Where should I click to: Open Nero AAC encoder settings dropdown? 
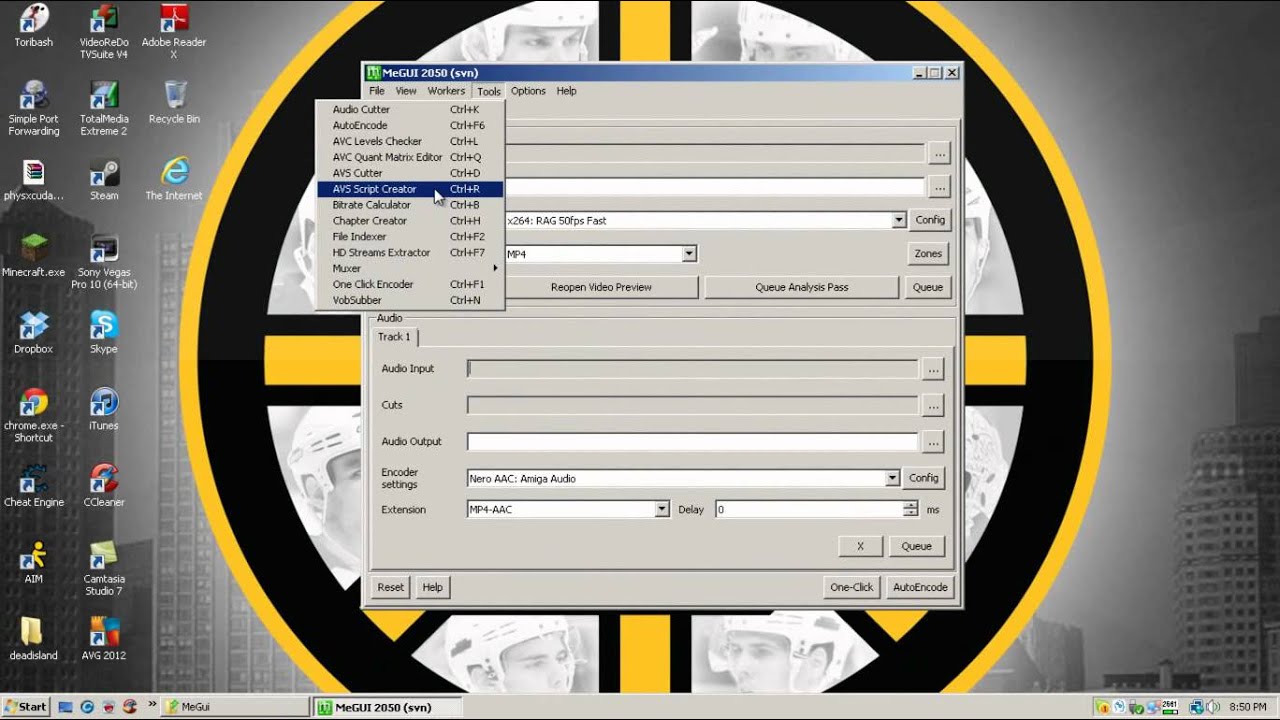[892, 478]
